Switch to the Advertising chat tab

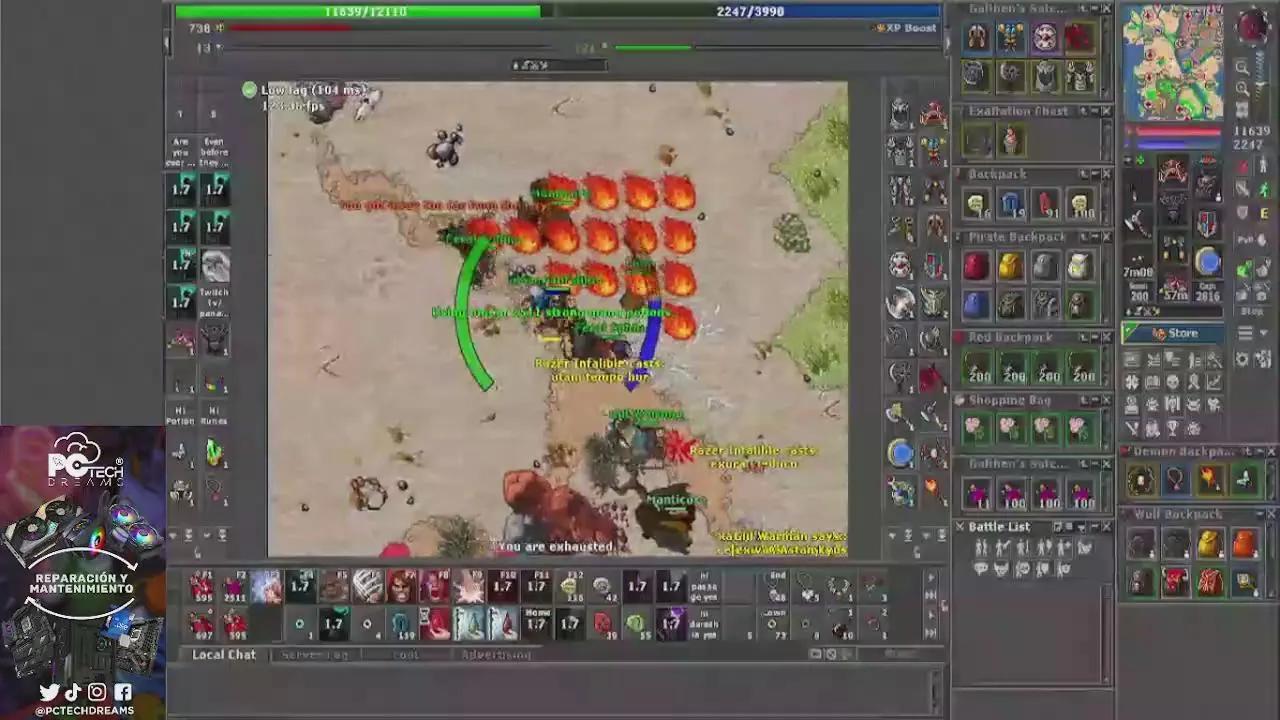496,655
